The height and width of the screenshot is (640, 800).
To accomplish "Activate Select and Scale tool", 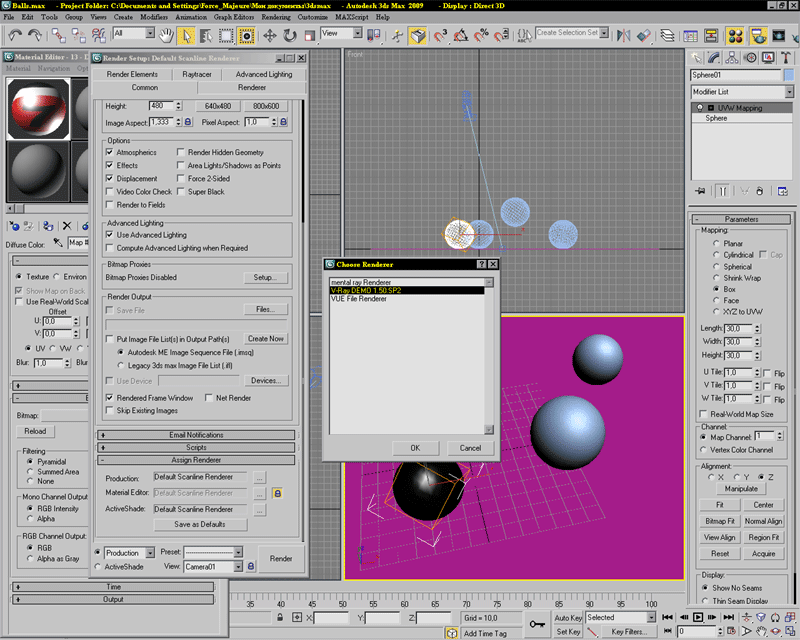I will pos(309,35).
